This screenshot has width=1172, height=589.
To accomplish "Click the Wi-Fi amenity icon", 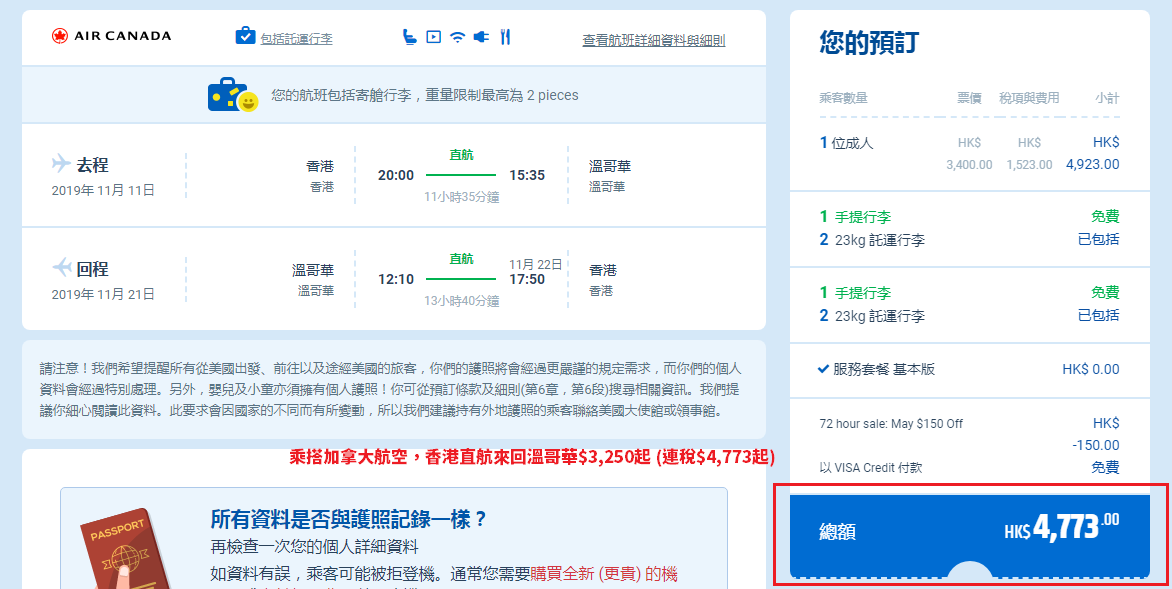I will pos(457,37).
